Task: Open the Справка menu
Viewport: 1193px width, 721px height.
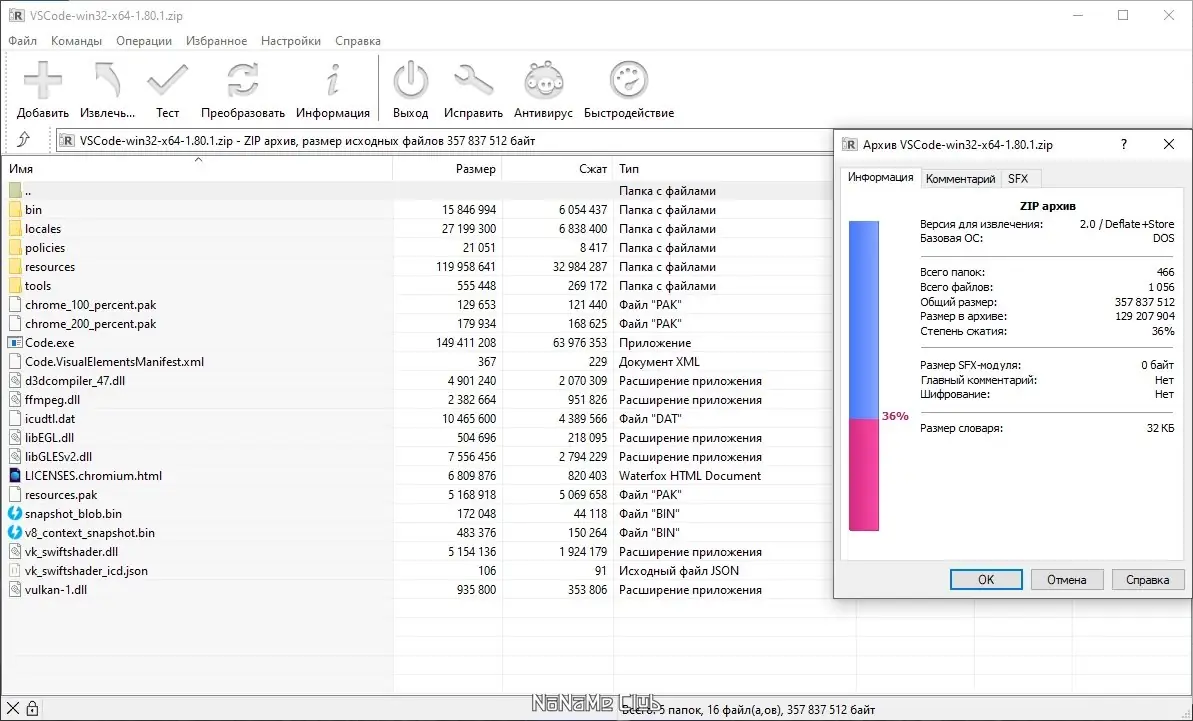Action: coord(358,41)
